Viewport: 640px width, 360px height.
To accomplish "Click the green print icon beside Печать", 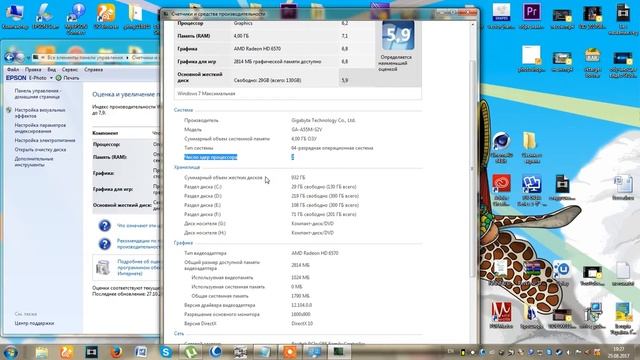I will [58, 78].
